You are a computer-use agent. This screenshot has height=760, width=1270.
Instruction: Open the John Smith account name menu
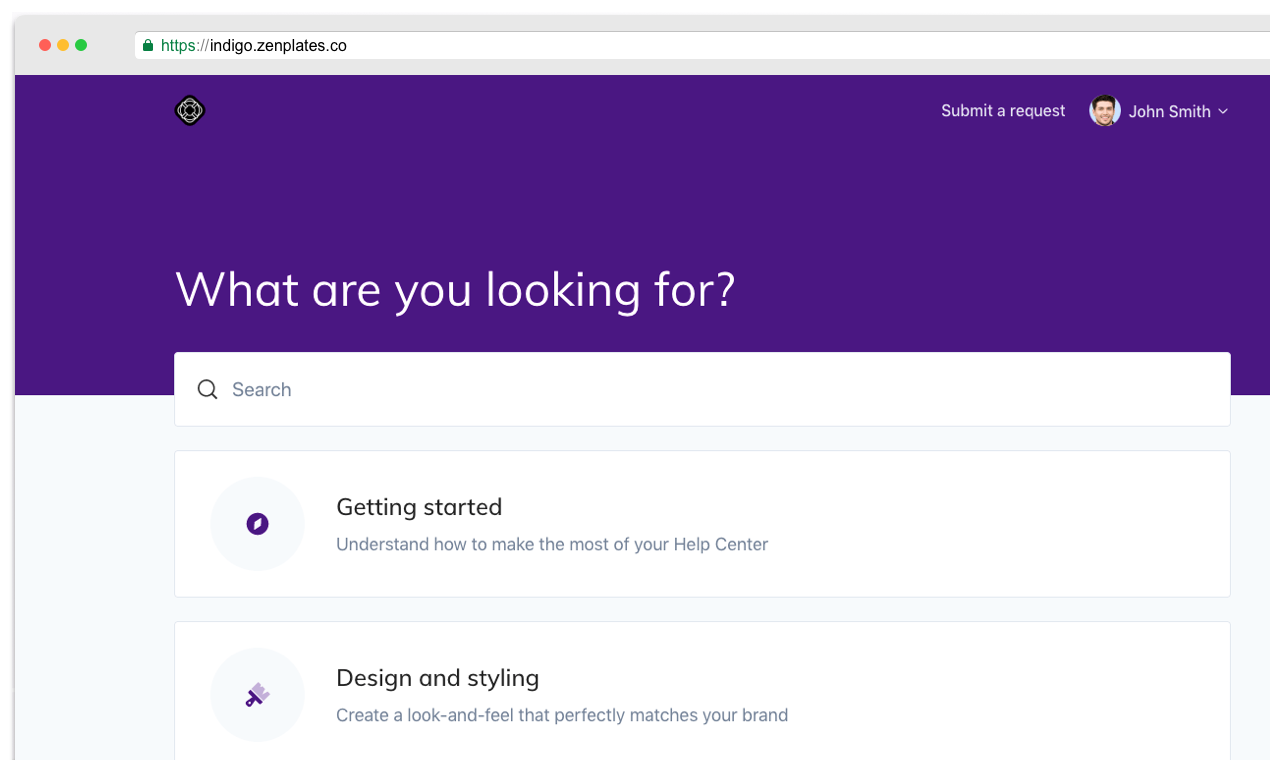coord(1169,112)
